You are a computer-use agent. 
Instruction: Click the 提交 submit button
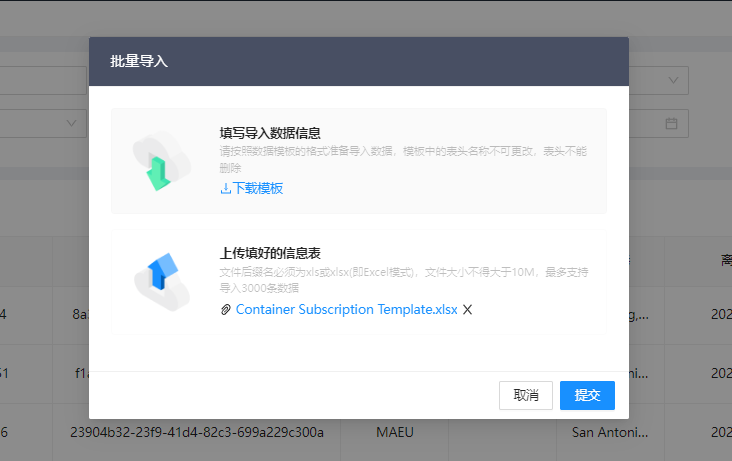(x=587, y=395)
